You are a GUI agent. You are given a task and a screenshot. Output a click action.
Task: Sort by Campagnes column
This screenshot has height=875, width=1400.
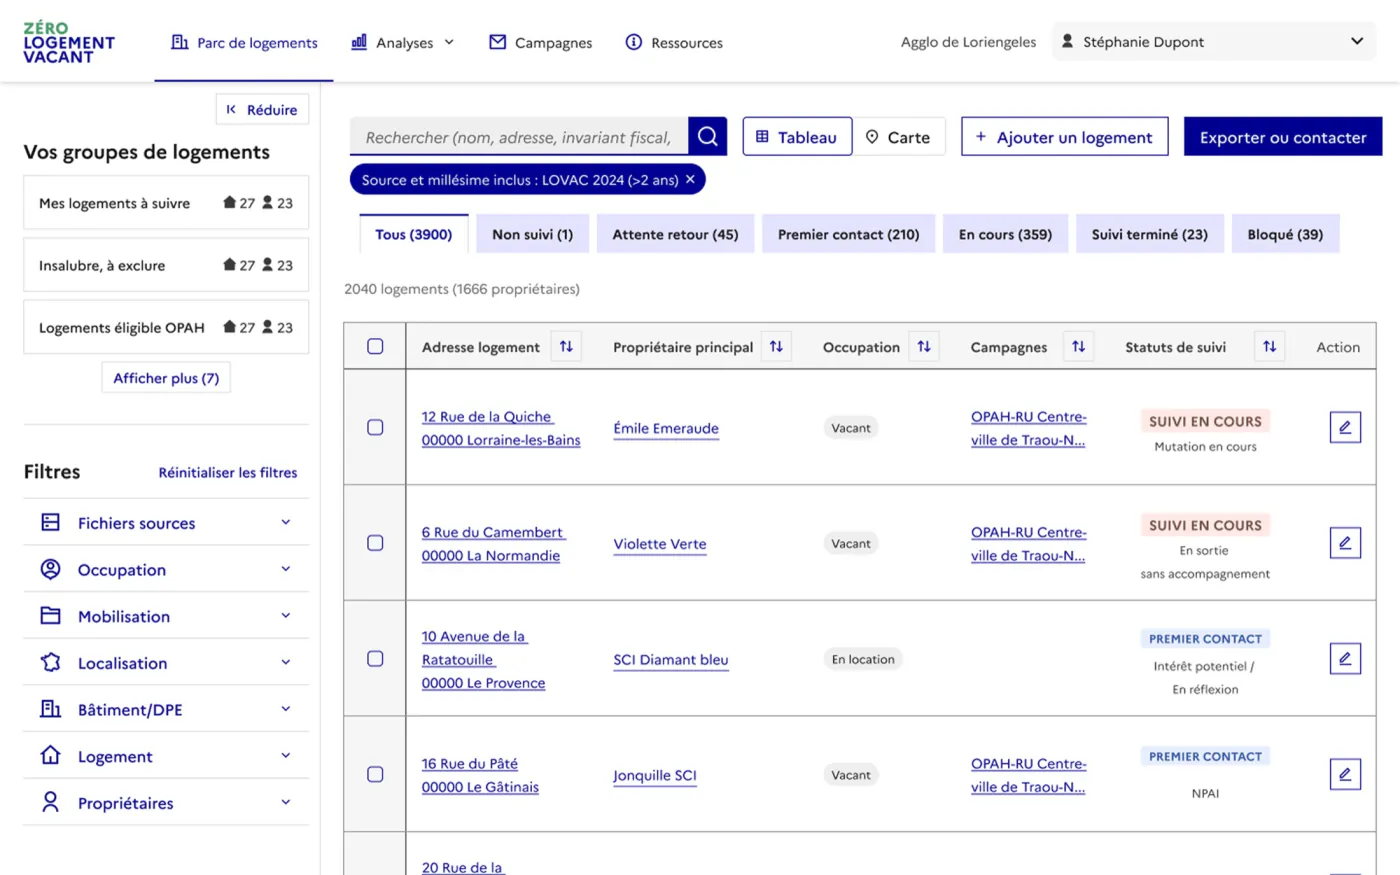1078,347
